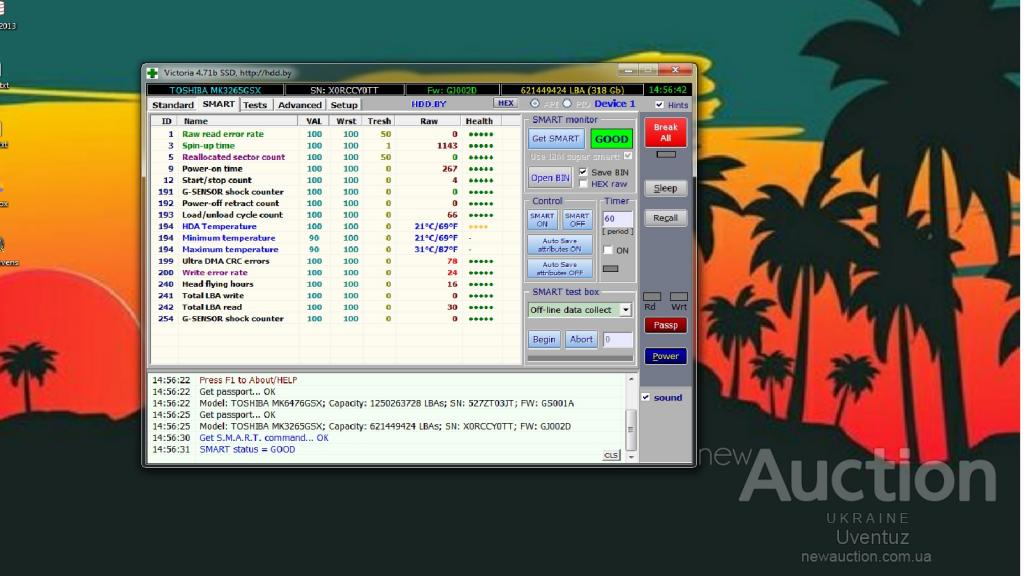Toggle the Save BIN checkbox
This screenshot has width=1024, height=576.
click(x=583, y=172)
